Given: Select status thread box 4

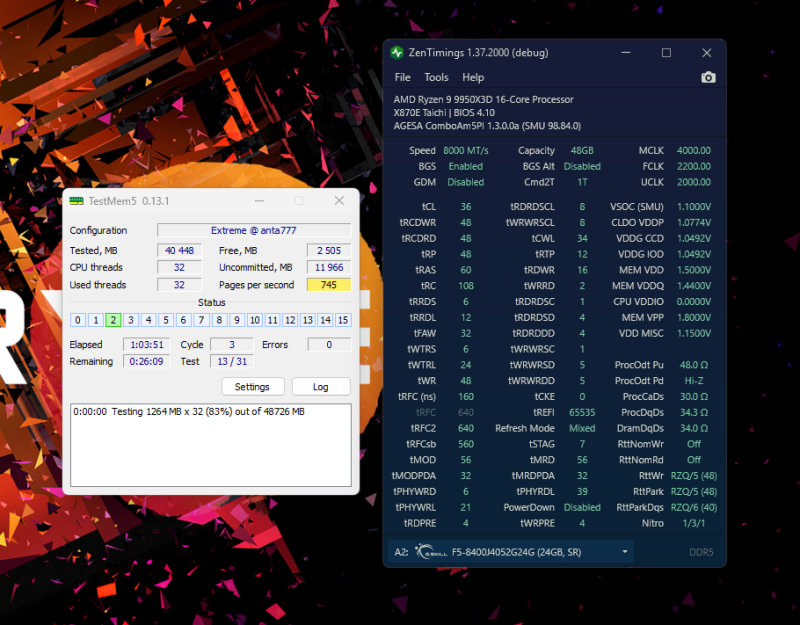Looking at the screenshot, I should (148, 320).
